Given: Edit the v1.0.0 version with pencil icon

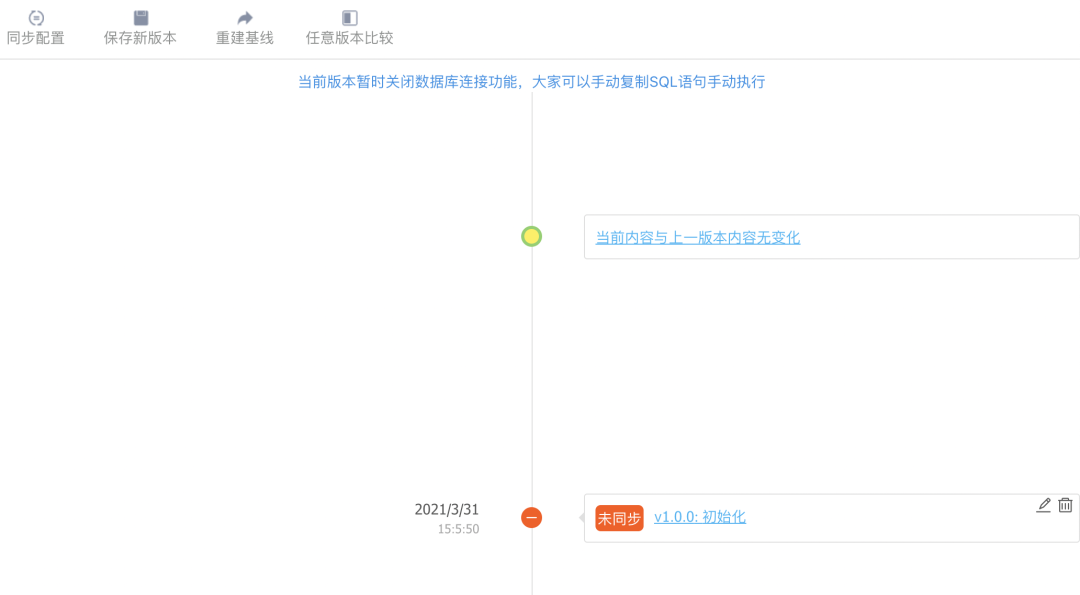Looking at the screenshot, I should pyautogui.click(x=1043, y=505).
